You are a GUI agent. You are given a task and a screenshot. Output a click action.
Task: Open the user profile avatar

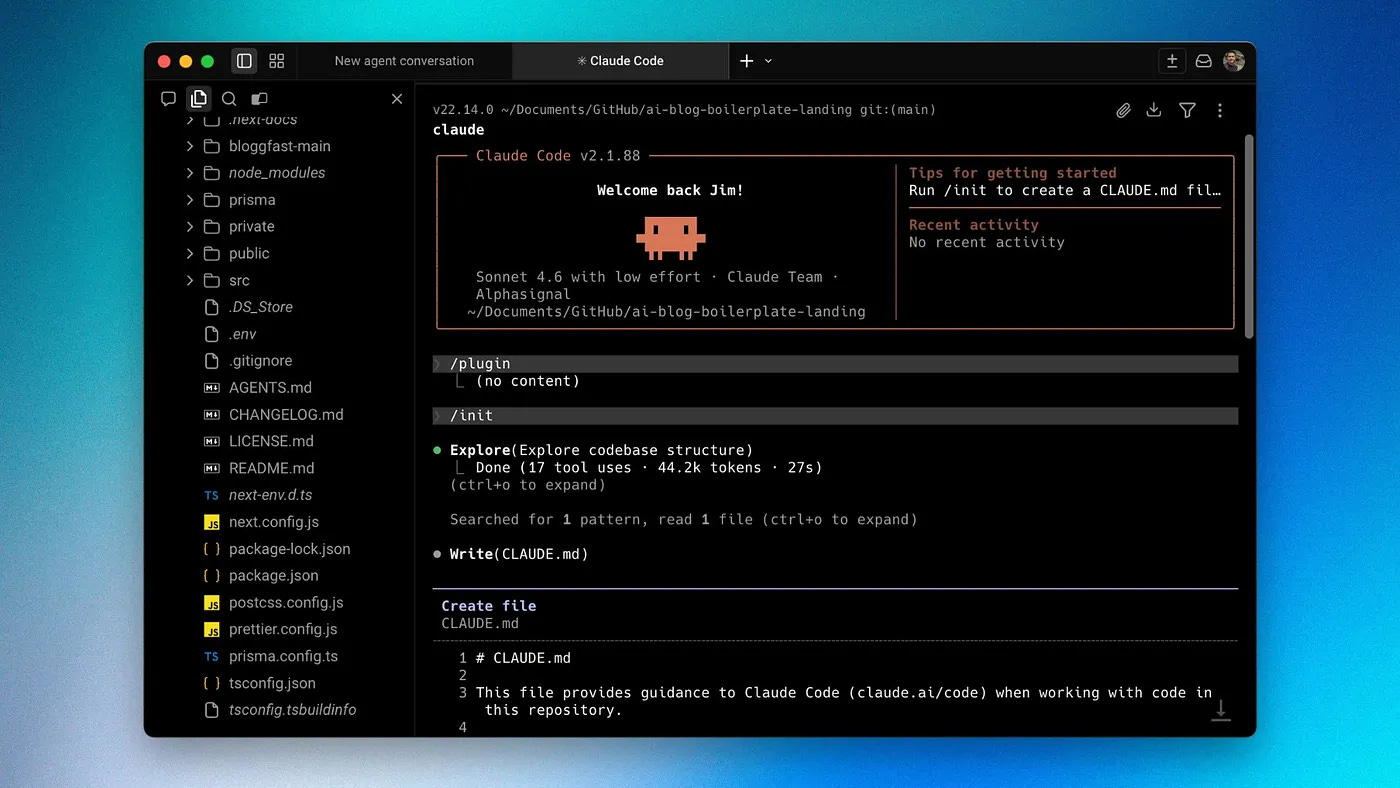(x=1234, y=61)
